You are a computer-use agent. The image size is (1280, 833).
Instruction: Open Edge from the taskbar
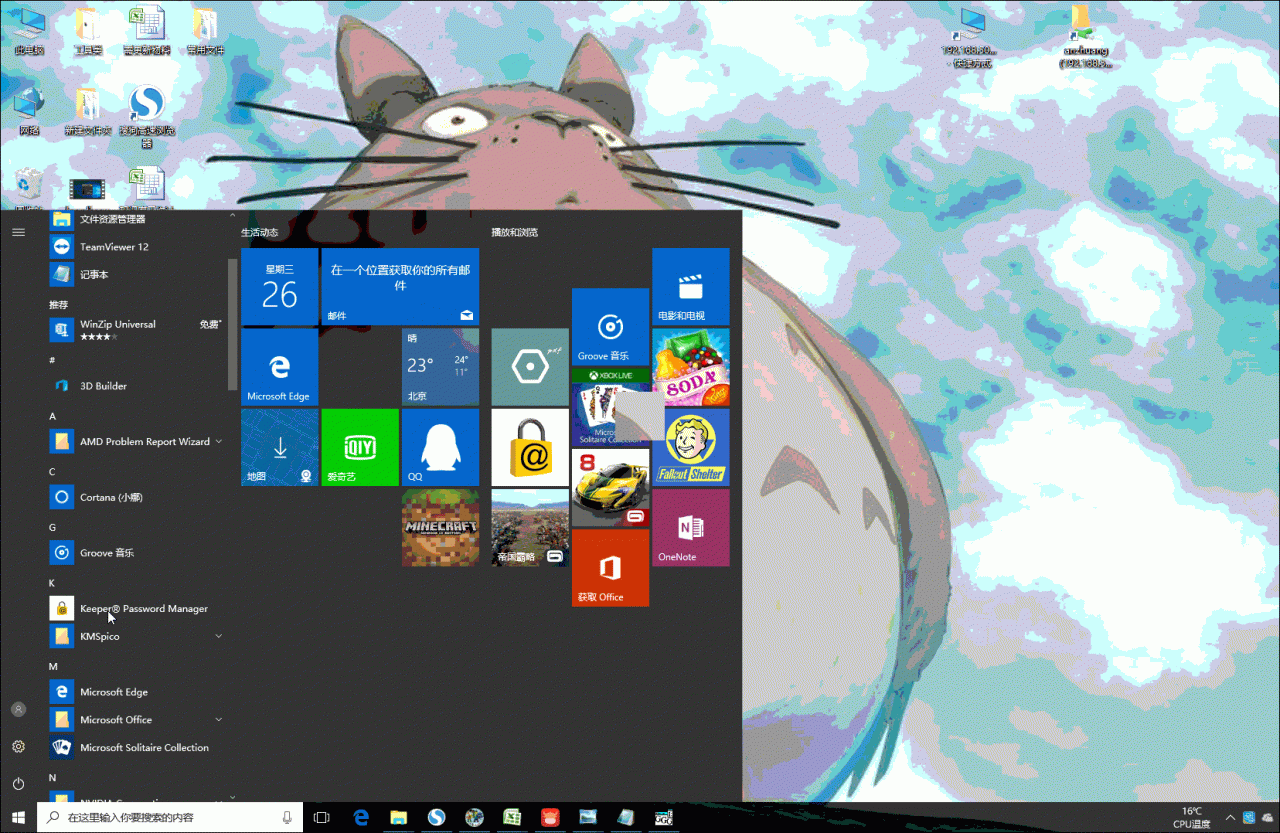[x=361, y=817]
